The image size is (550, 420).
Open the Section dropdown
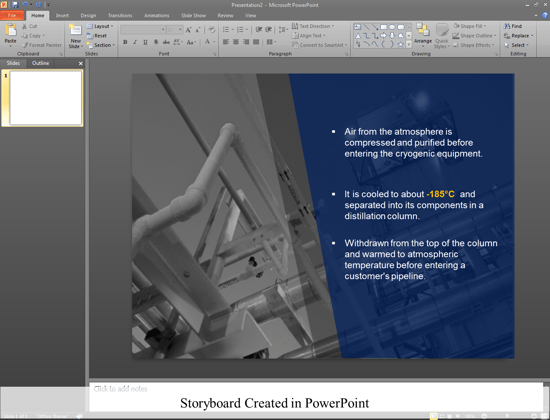pyautogui.click(x=101, y=45)
